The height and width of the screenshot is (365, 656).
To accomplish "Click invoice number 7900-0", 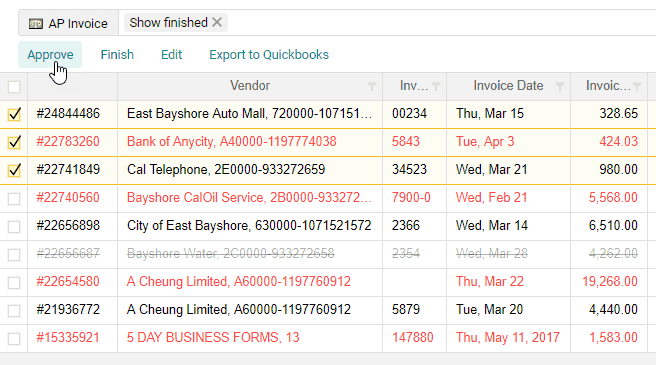I will 411,198.
